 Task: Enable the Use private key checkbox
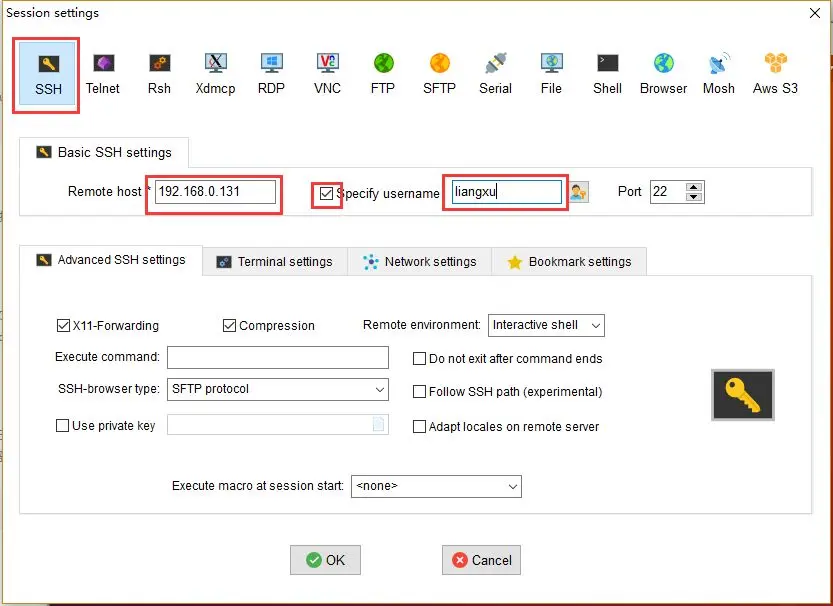62,425
